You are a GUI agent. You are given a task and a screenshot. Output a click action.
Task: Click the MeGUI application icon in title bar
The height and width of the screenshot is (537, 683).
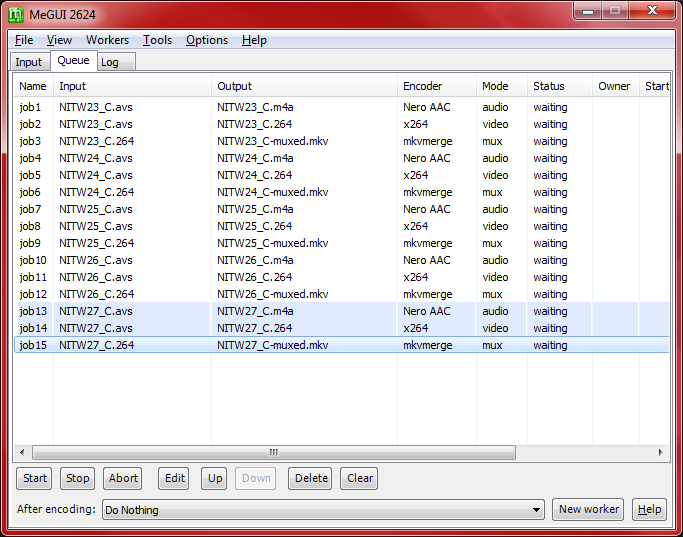coord(16,15)
